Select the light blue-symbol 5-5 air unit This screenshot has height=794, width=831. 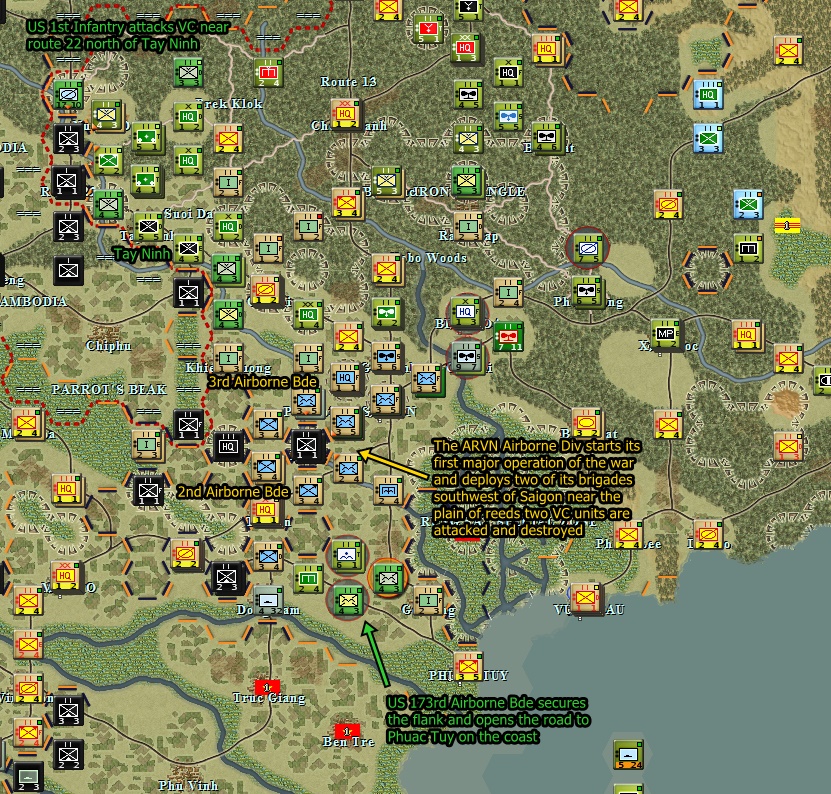[507, 116]
